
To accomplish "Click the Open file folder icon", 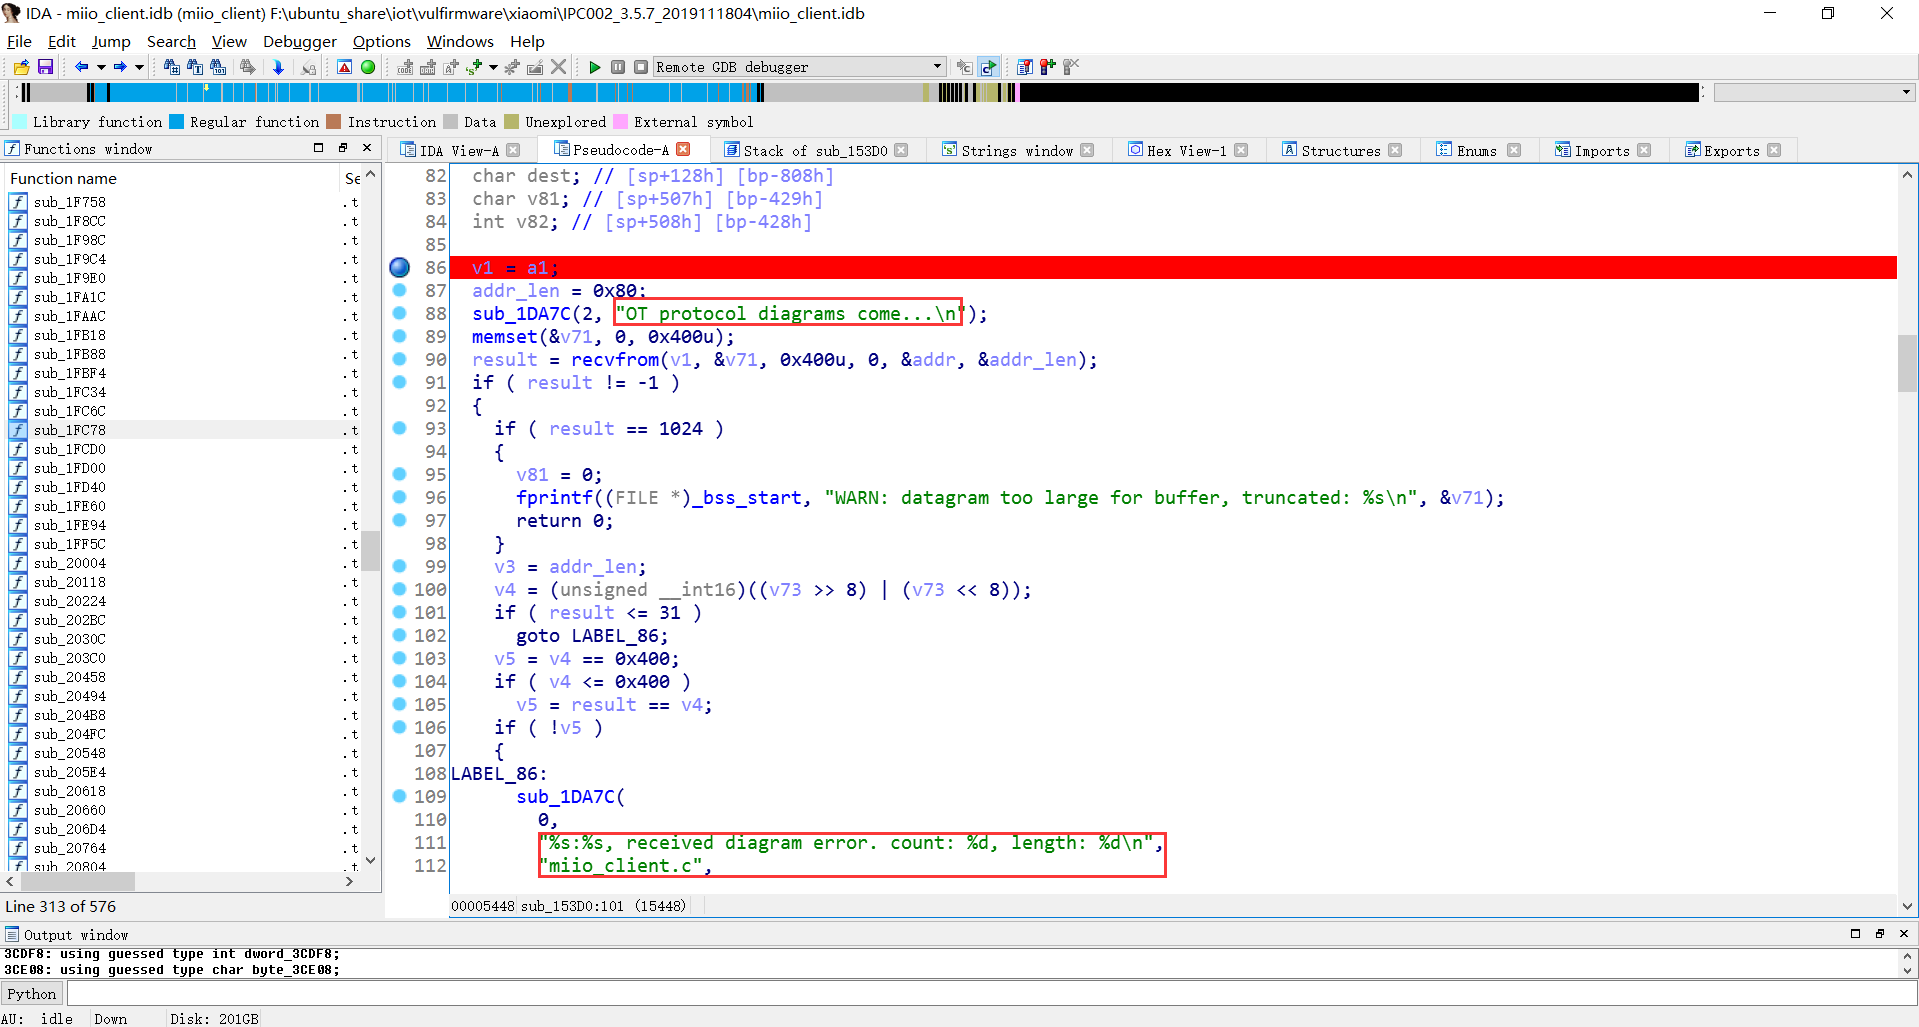I will (x=21, y=67).
